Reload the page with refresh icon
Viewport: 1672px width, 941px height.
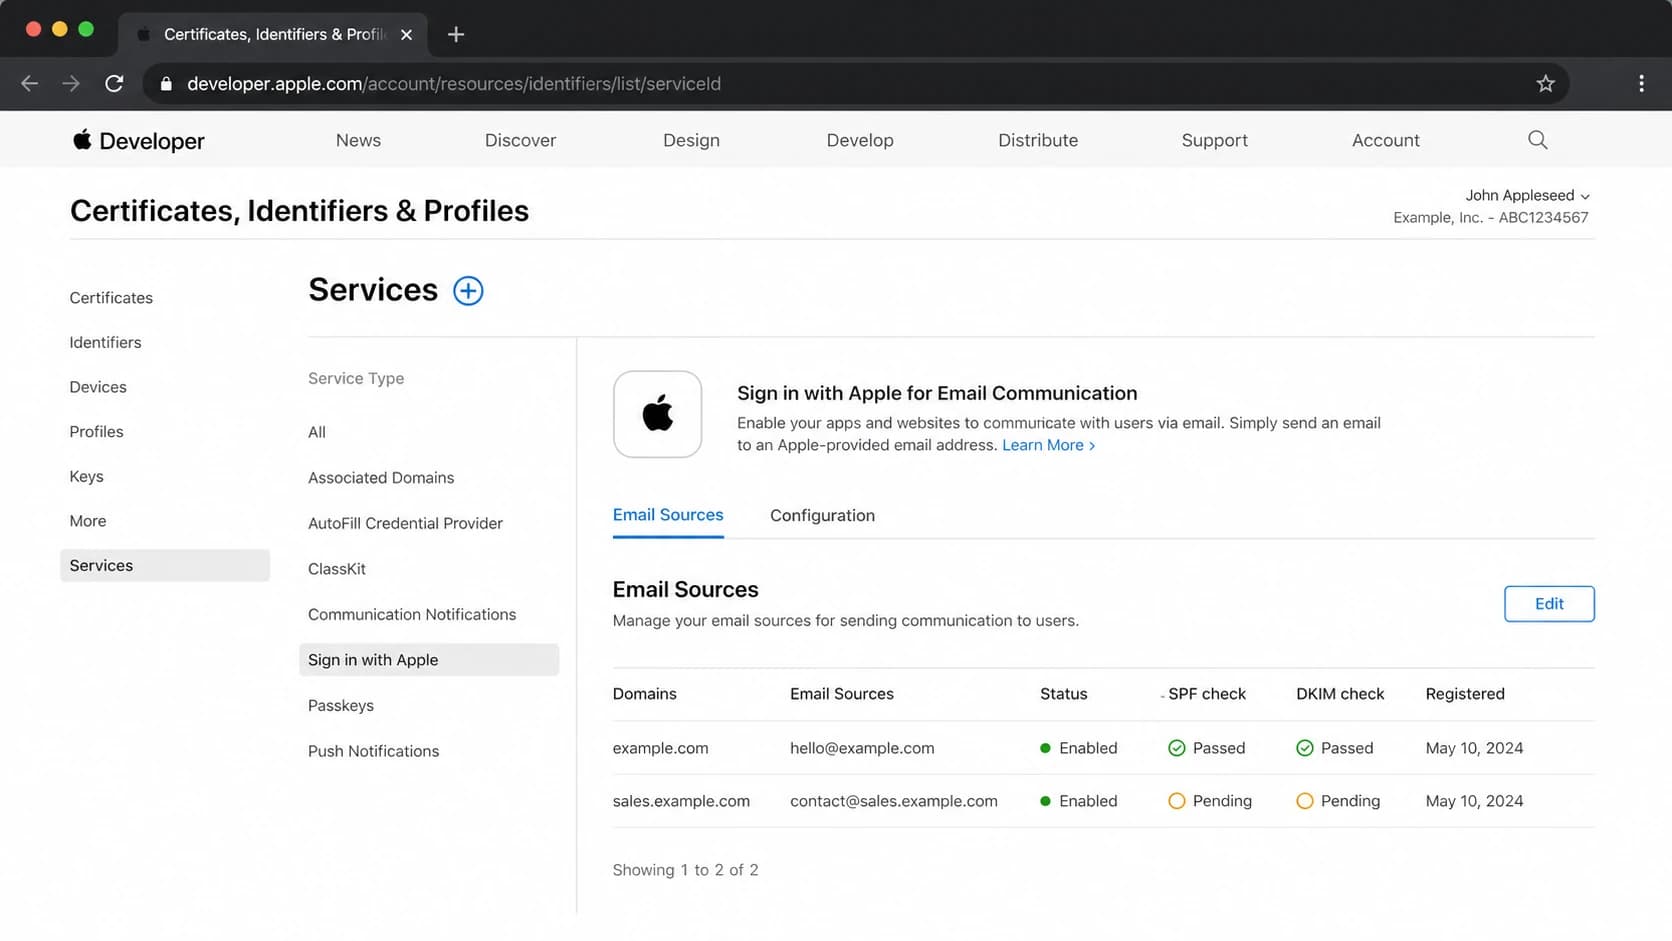(114, 84)
